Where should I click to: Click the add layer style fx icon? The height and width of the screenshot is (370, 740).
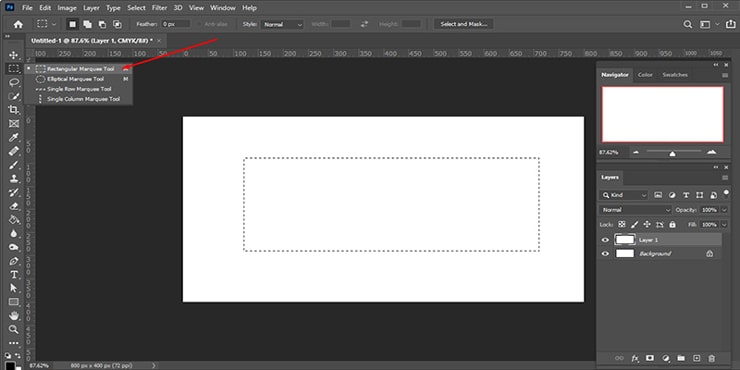coord(635,359)
